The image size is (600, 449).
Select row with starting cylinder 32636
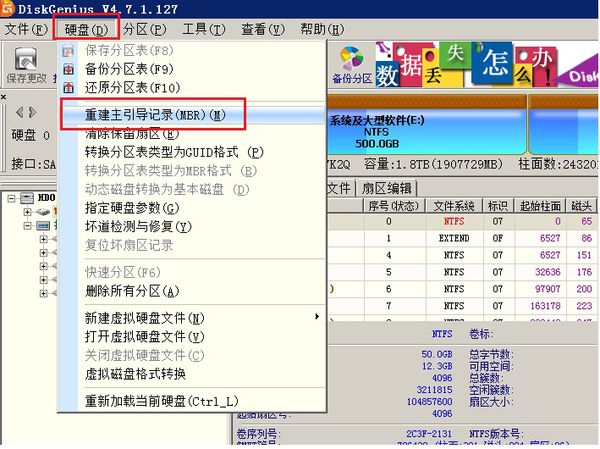[462, 272]
